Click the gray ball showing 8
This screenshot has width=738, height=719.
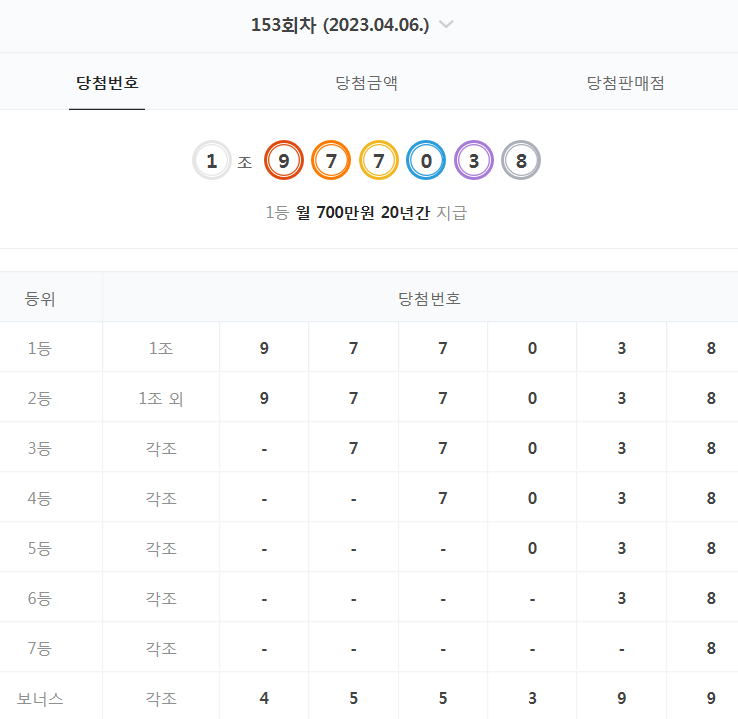[521, 160]
